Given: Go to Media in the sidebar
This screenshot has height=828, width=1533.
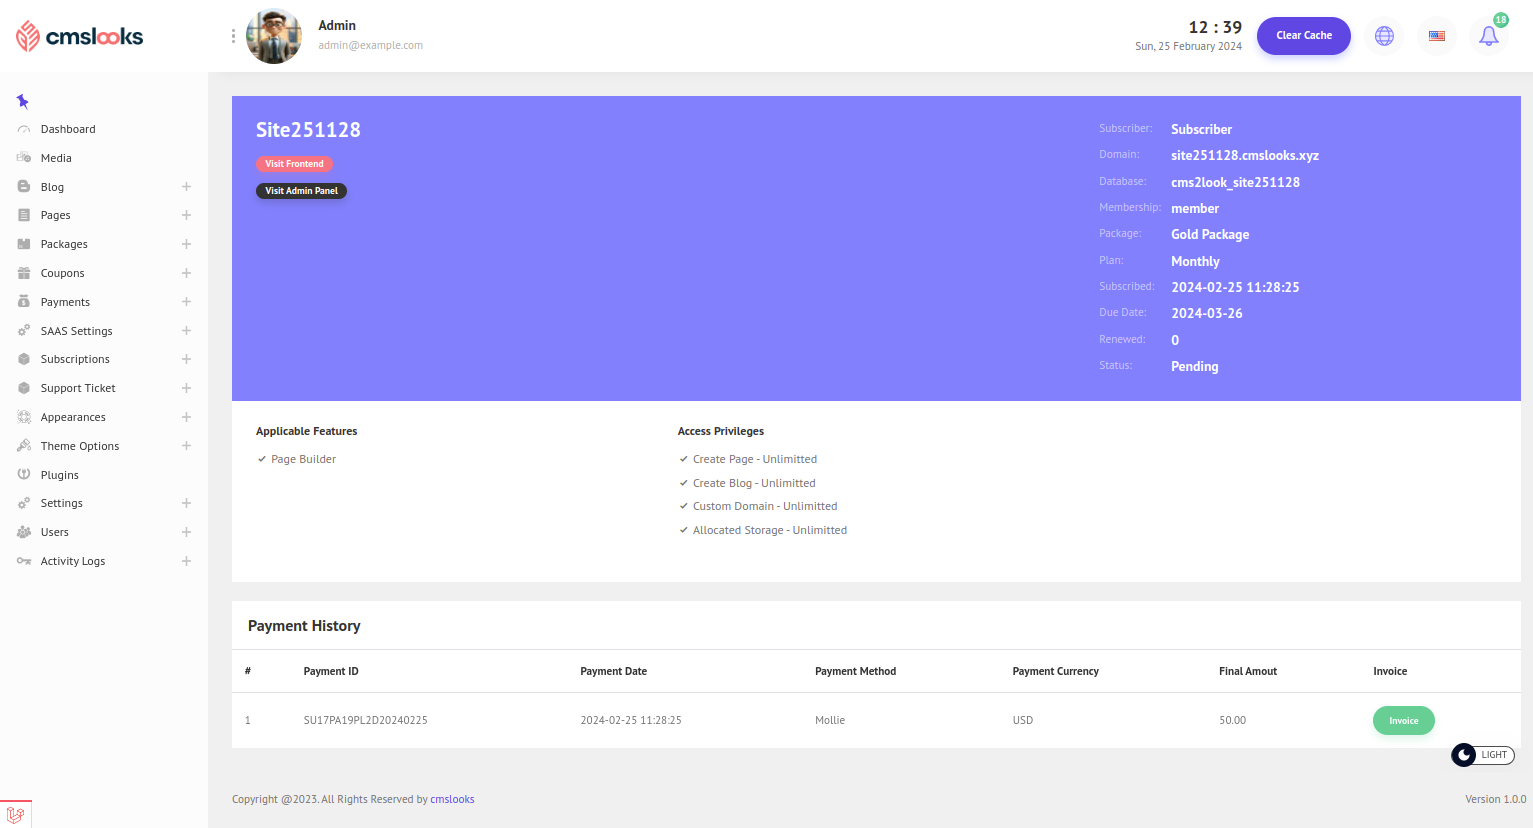Looking at the screenshot, I should 56,158.
